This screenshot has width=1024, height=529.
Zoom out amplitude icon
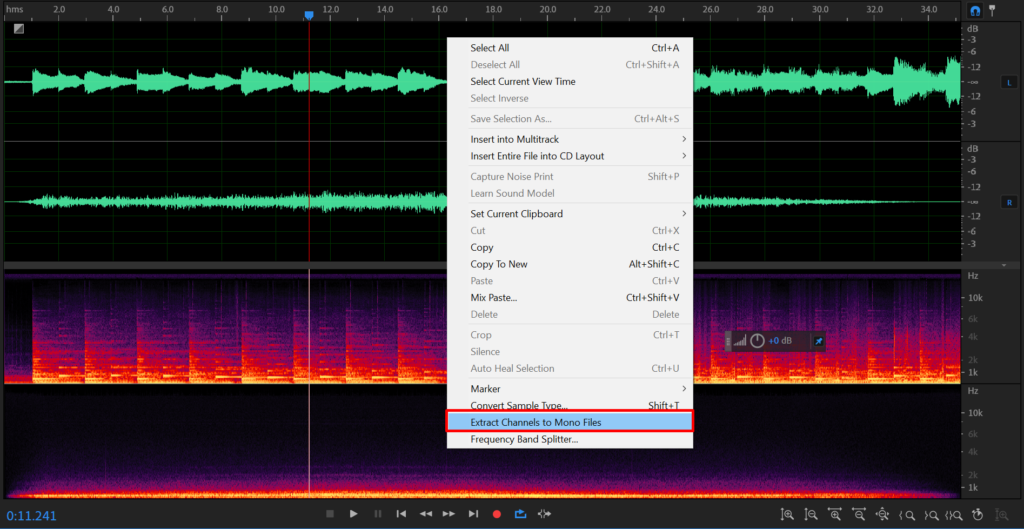[x=811, y=514]
